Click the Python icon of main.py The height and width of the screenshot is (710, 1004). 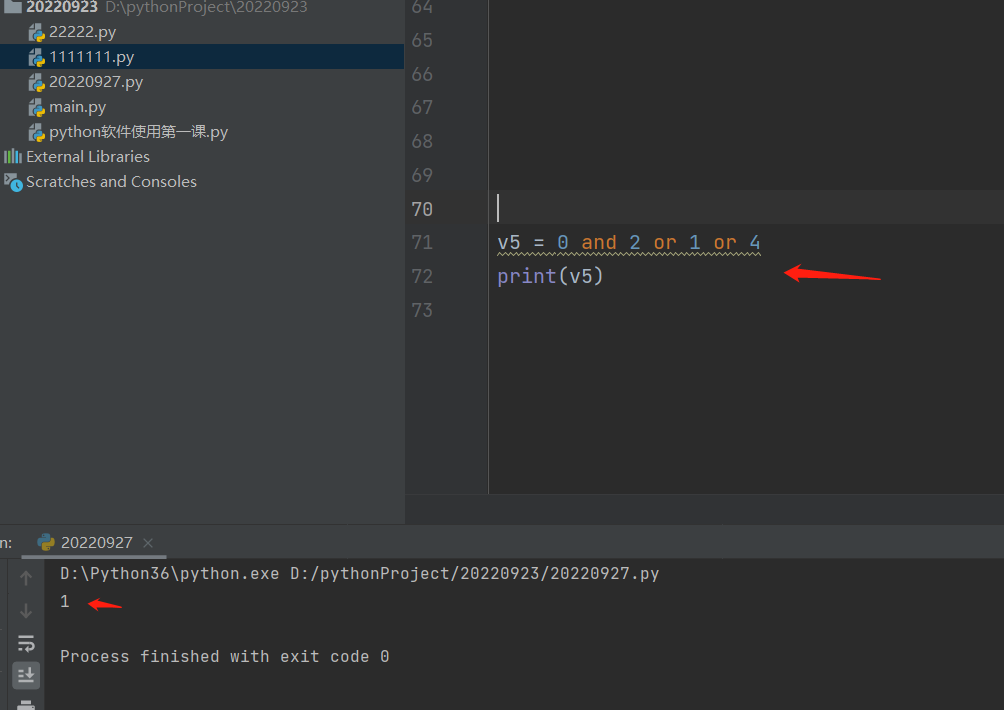point(36,108)
